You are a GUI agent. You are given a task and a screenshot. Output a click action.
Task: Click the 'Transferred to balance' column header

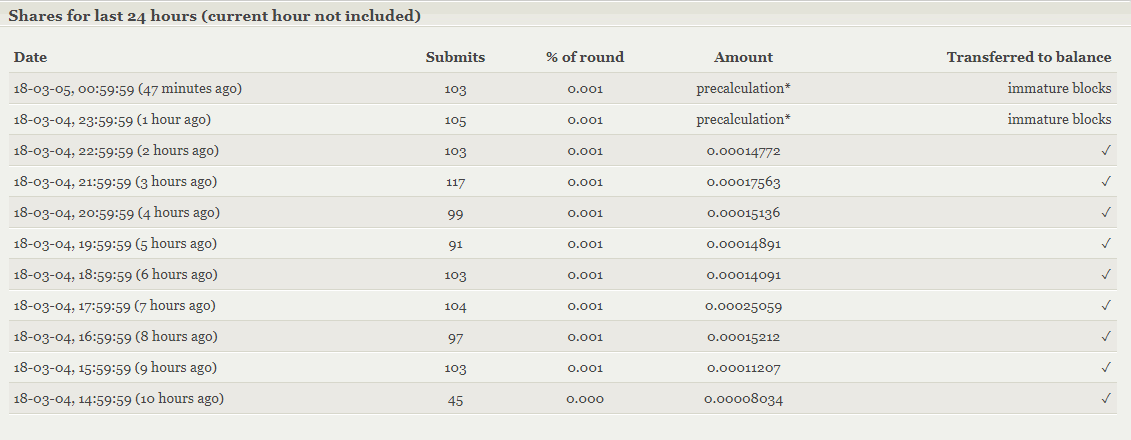(1028, 57)
